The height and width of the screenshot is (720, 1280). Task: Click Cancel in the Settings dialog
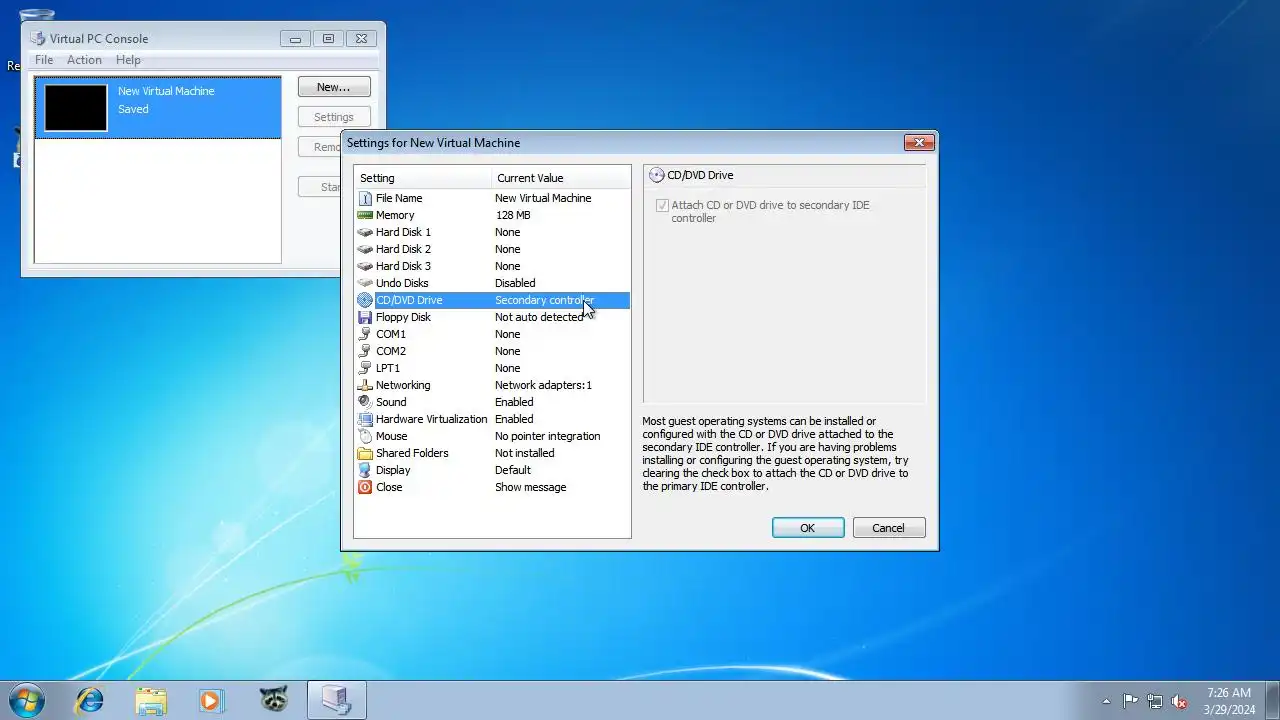coord(889,528)
